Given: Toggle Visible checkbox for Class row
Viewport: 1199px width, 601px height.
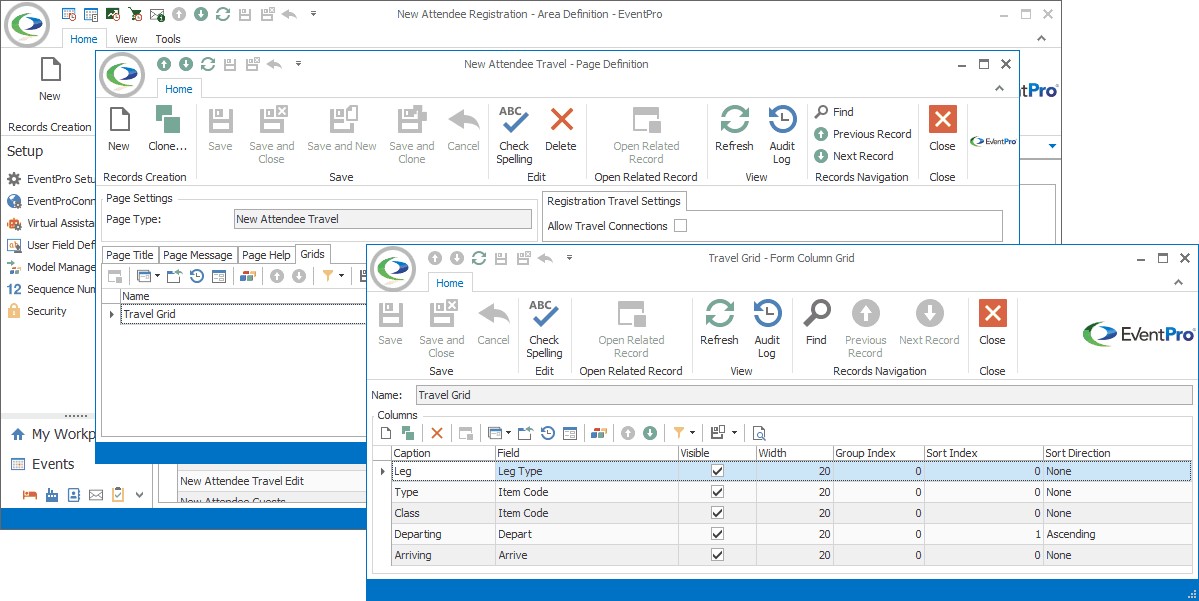Looking at the screenshot, I should [x=717, y=513].
